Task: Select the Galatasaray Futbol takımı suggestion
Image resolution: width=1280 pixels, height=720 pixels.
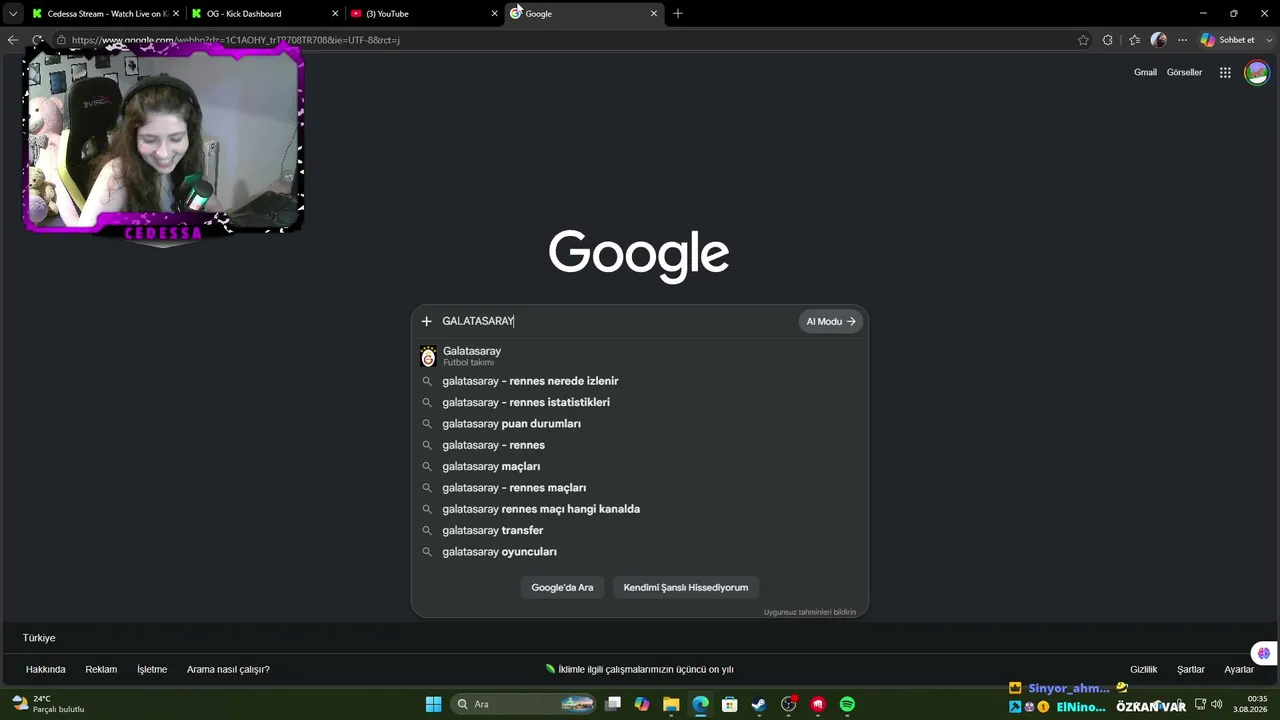Action: tap(640, 356)
